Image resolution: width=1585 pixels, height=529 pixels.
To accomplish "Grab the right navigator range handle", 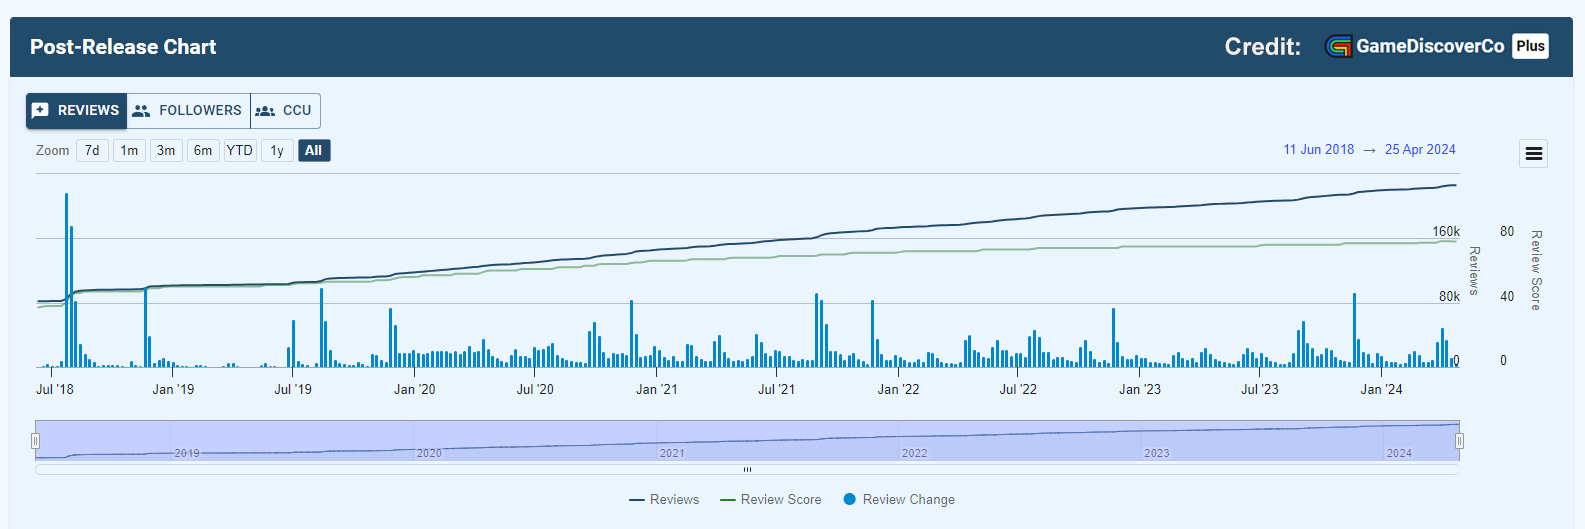I will (x=1459, y=441).
